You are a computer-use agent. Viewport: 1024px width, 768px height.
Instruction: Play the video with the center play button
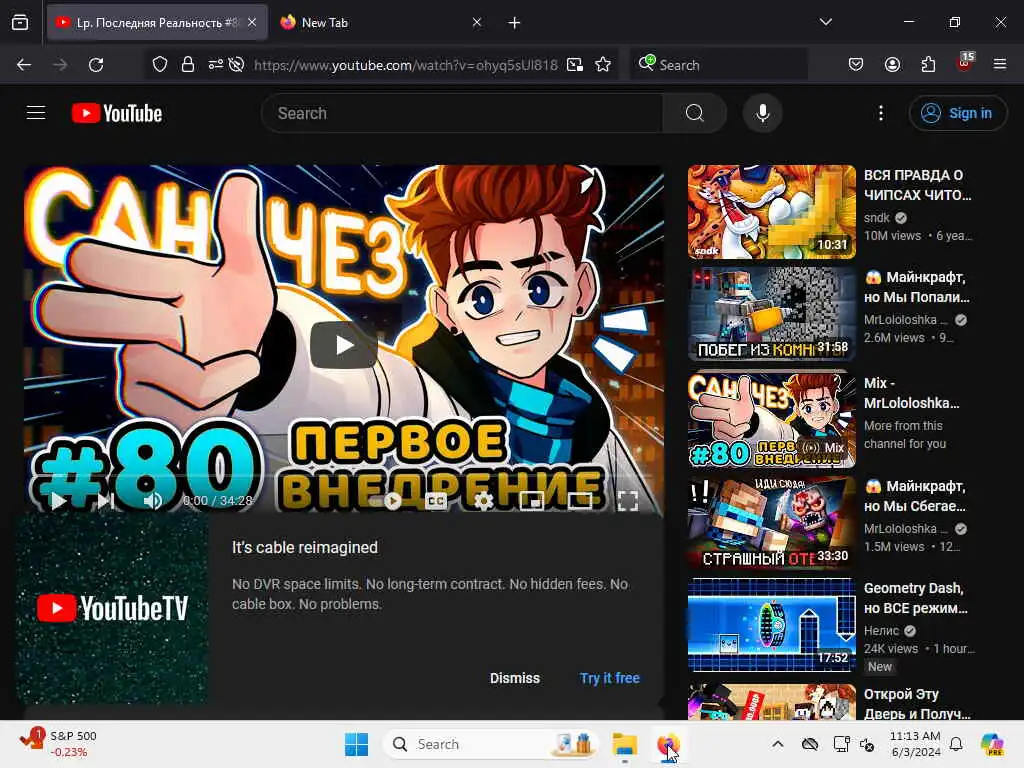[344, 345]
